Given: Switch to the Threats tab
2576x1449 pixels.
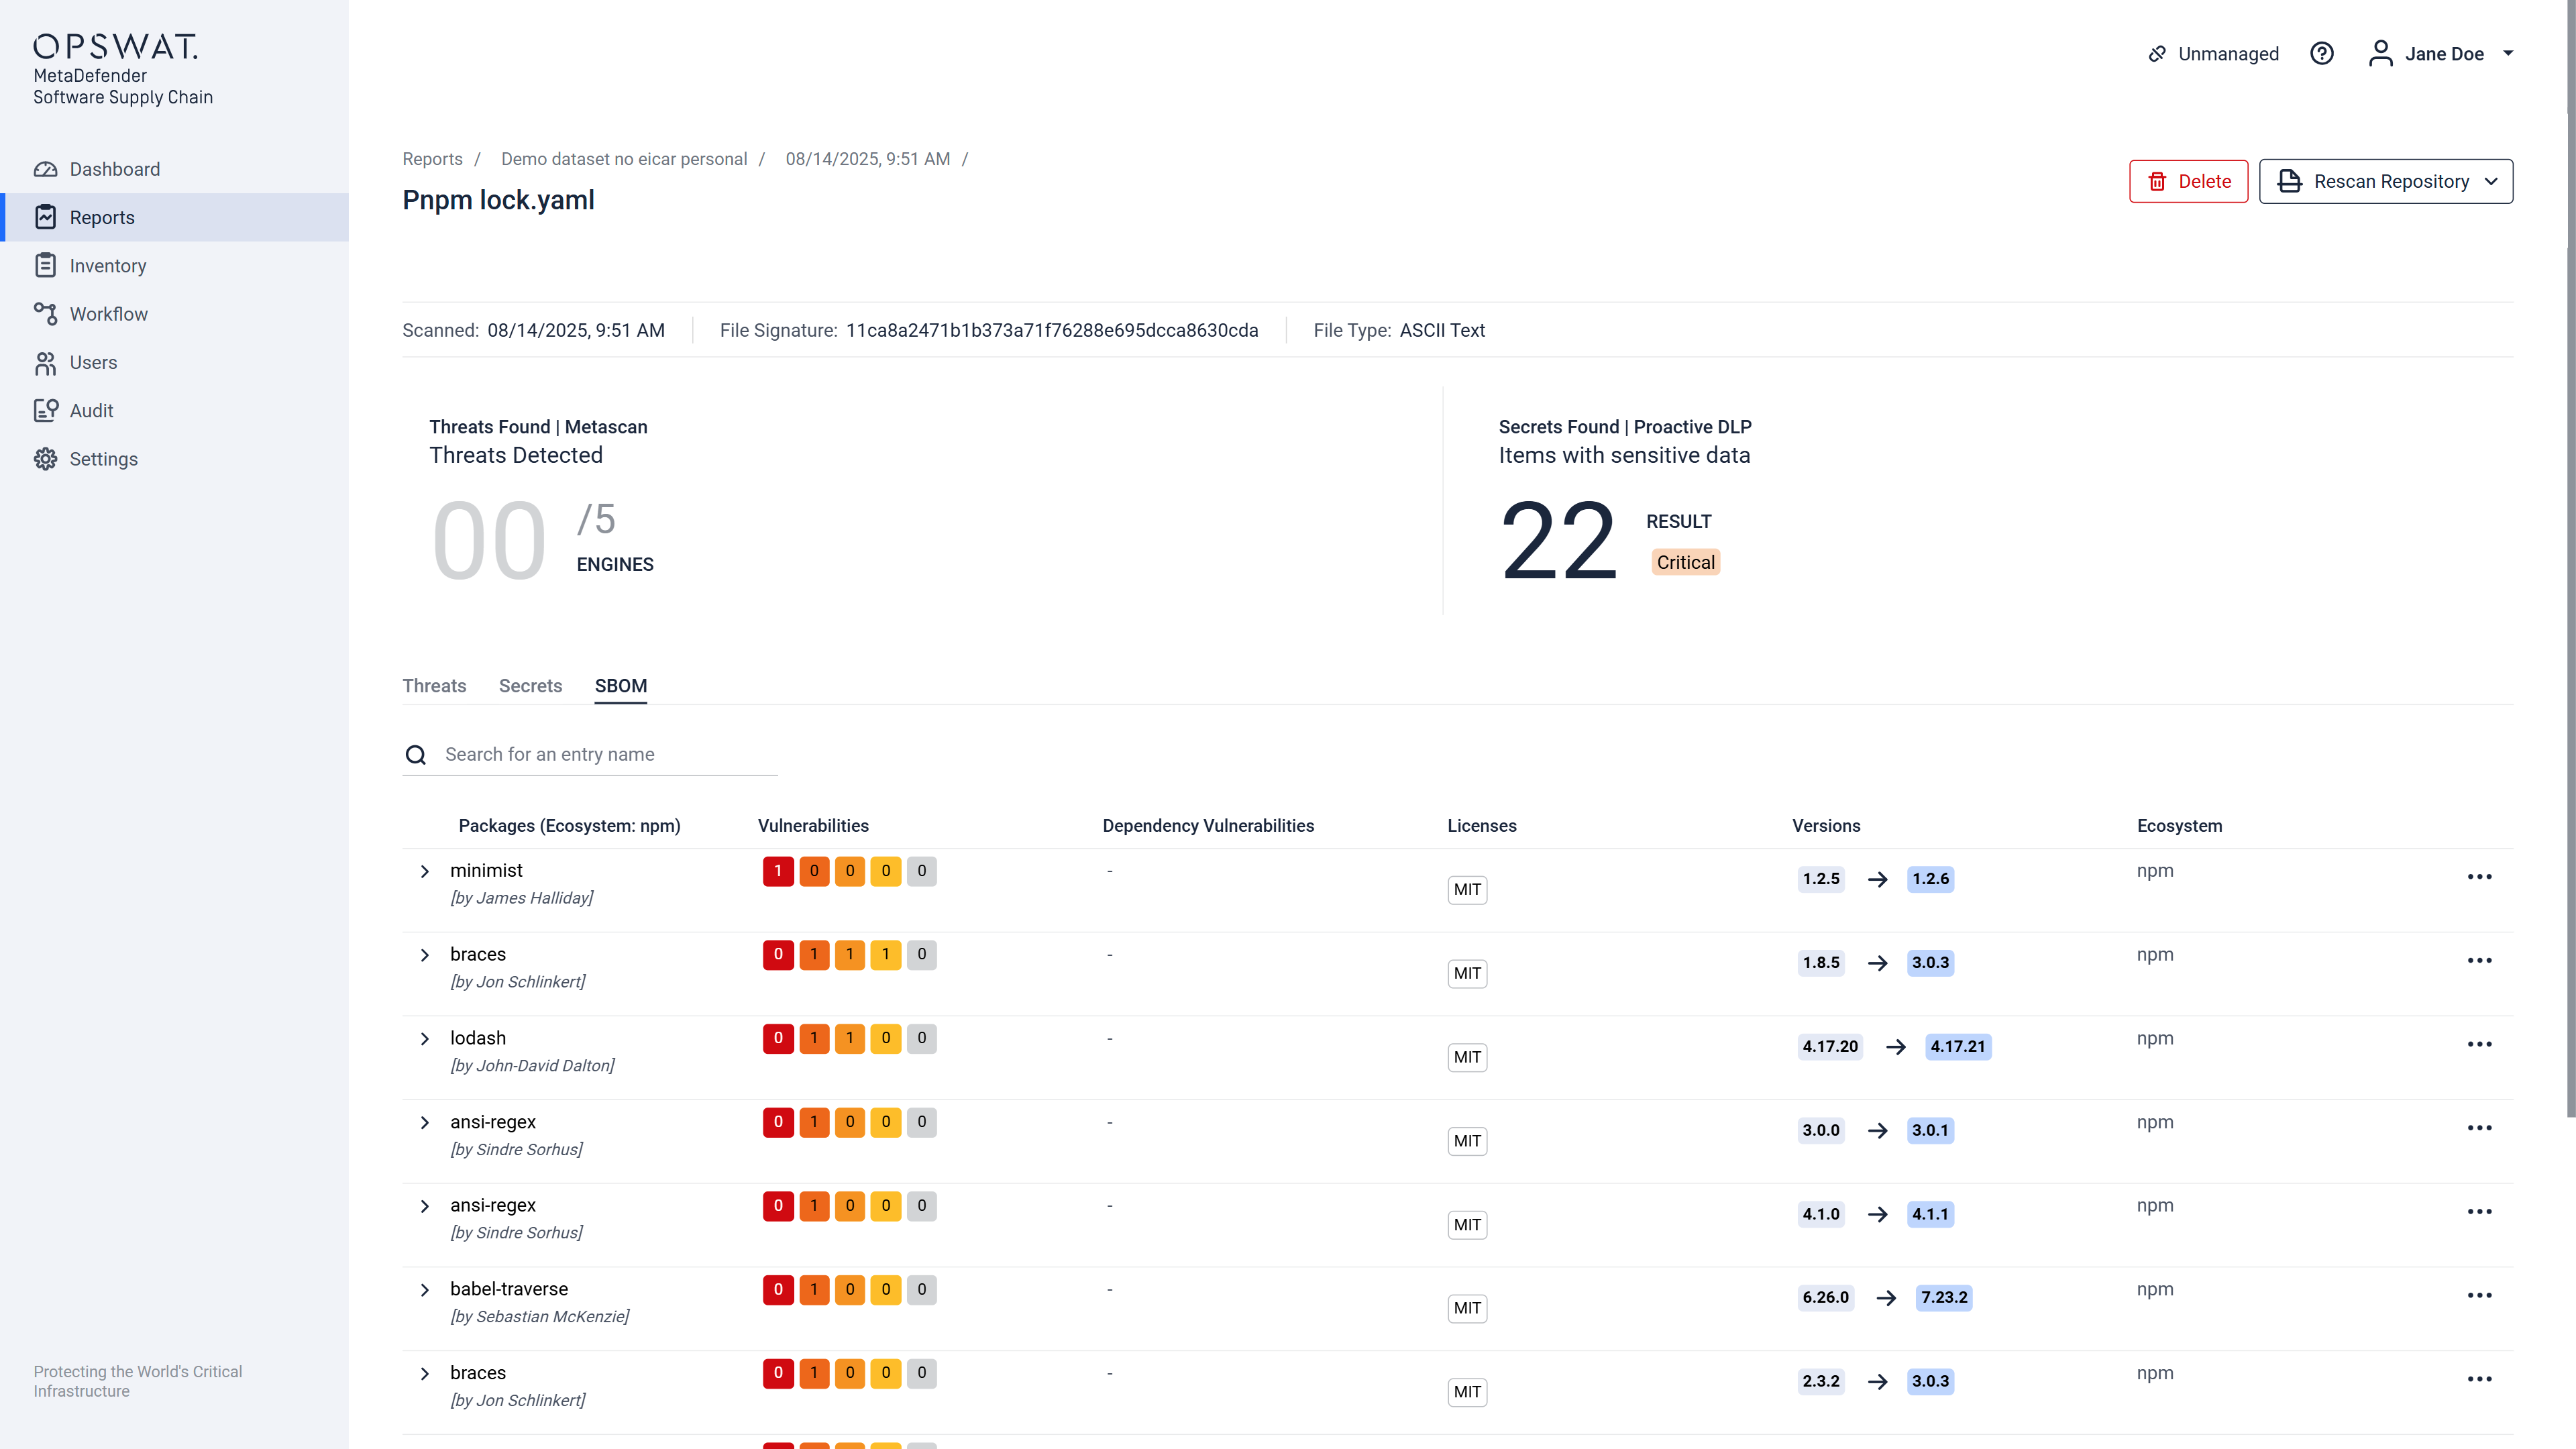Looking at the screenshot, I should [x=434, y=686].
